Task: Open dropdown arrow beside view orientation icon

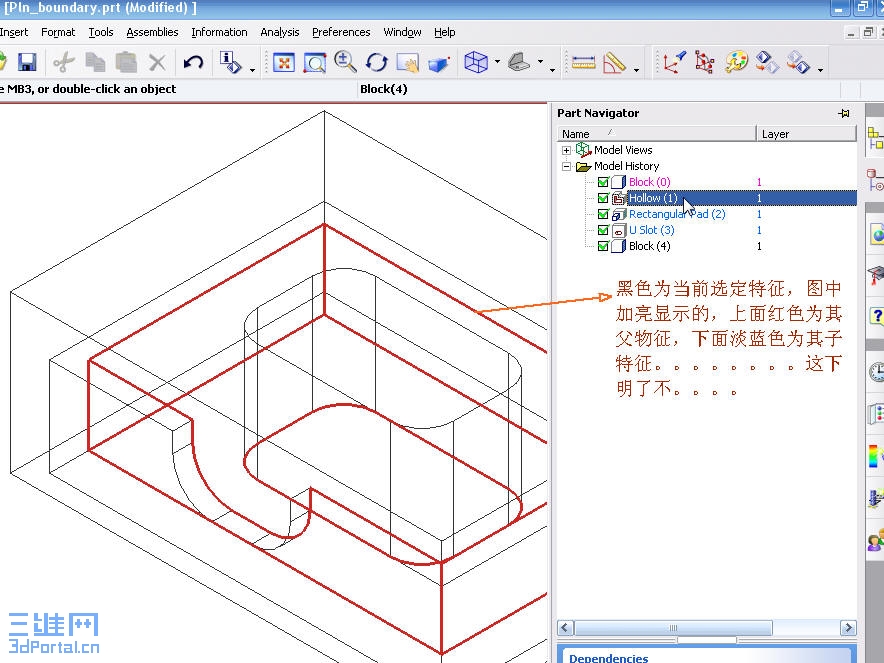Action: (x=540, y=61)
